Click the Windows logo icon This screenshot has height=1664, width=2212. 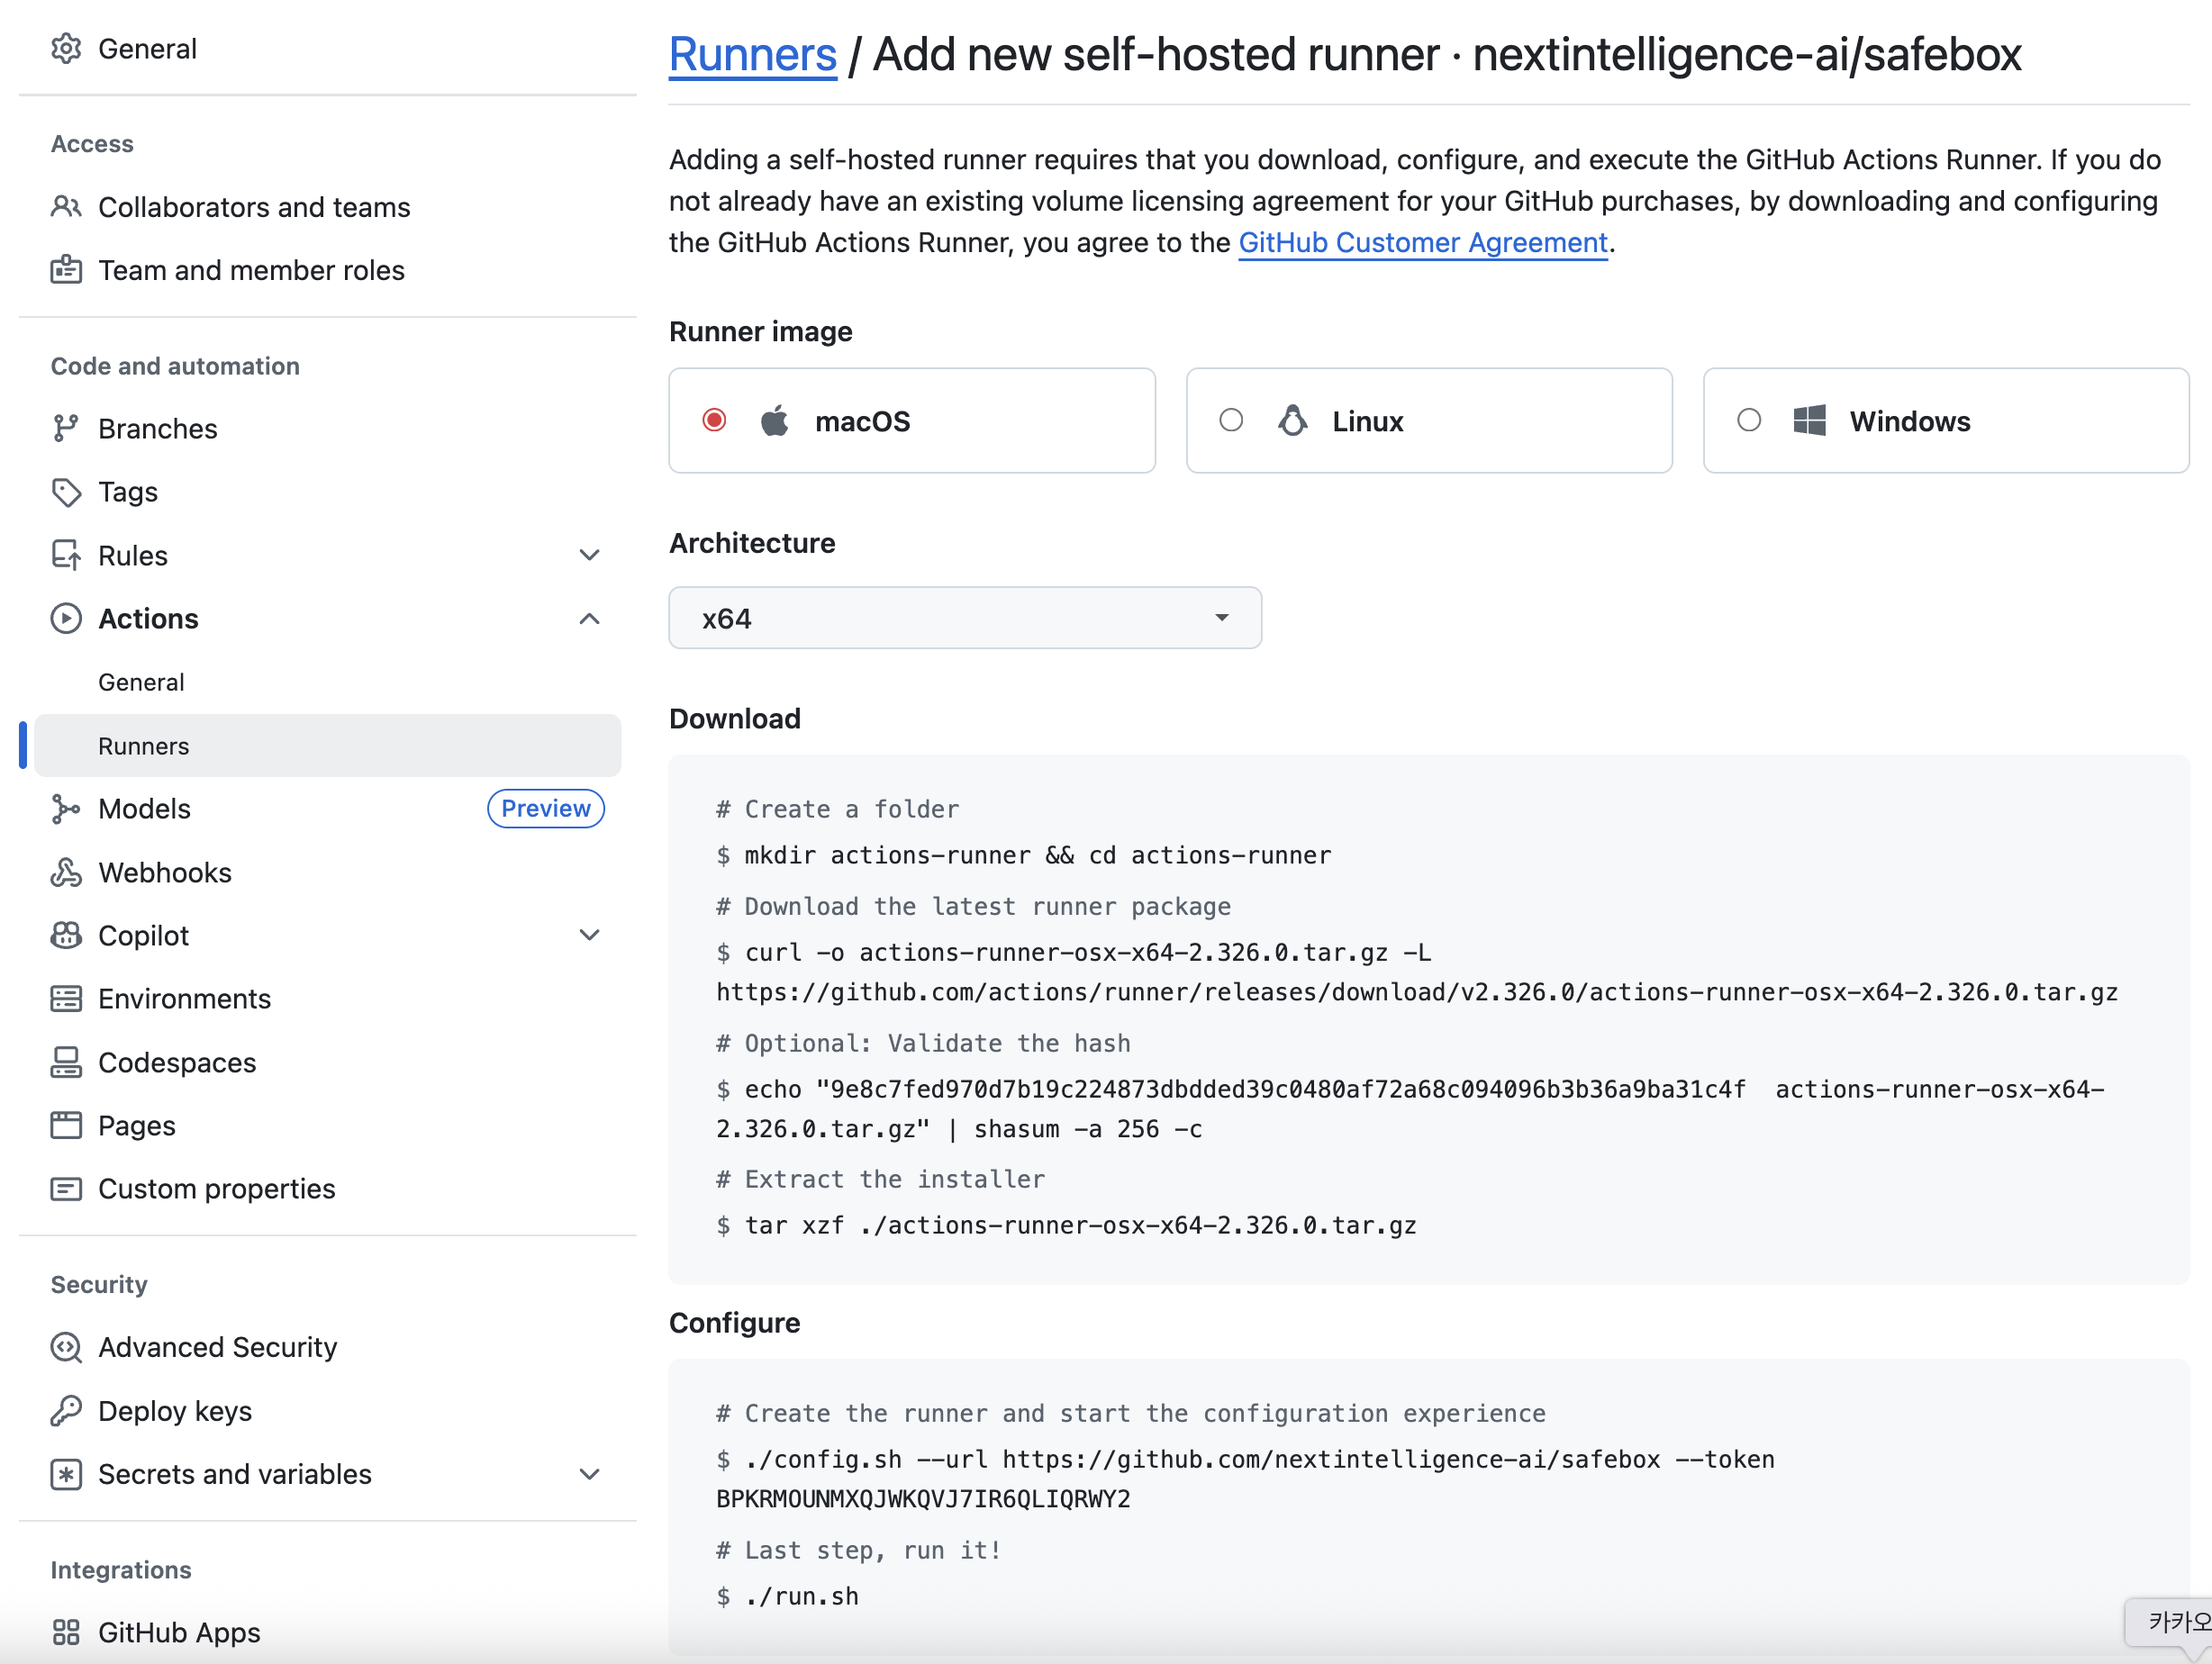tap(1809, 420)
